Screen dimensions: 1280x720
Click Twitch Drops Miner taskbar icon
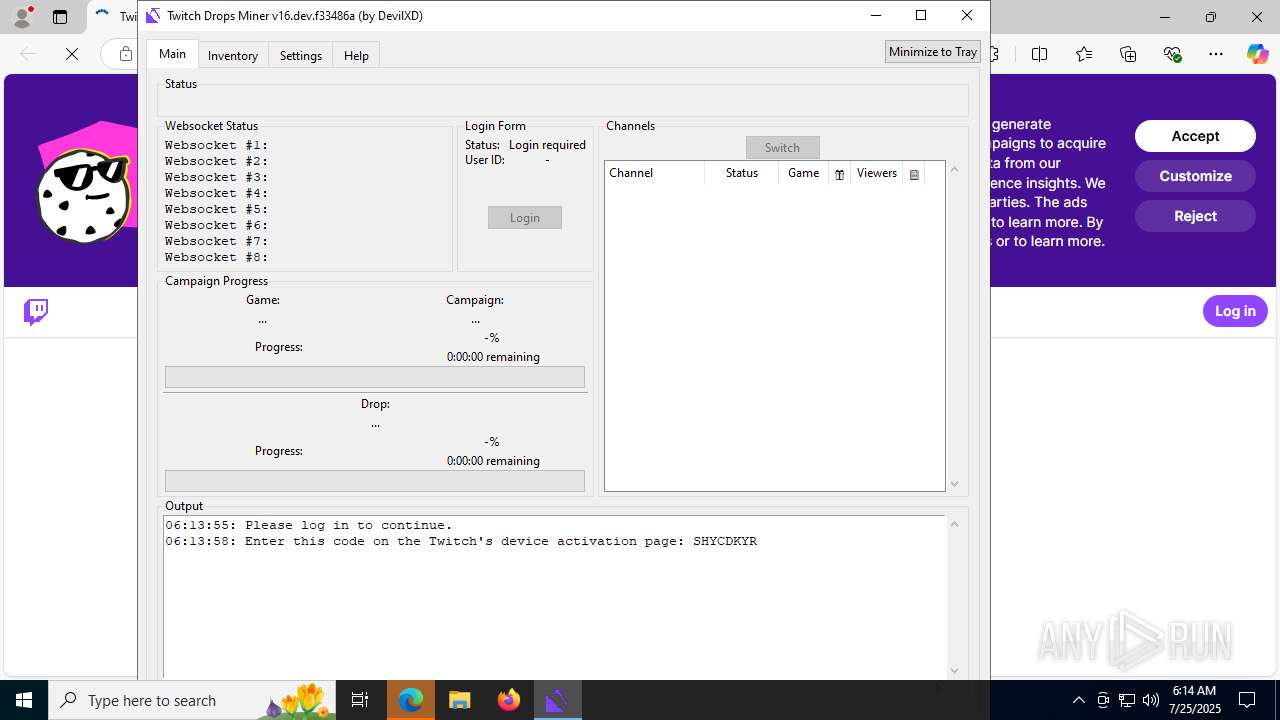tap(557, 700)
